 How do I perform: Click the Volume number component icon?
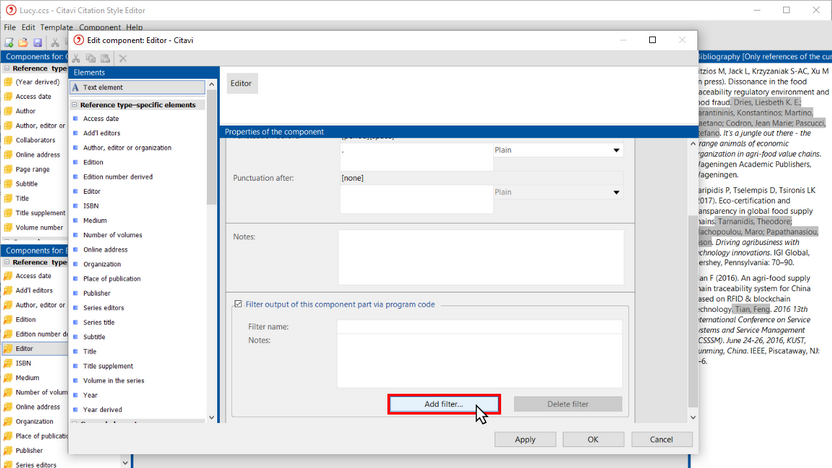8,228
